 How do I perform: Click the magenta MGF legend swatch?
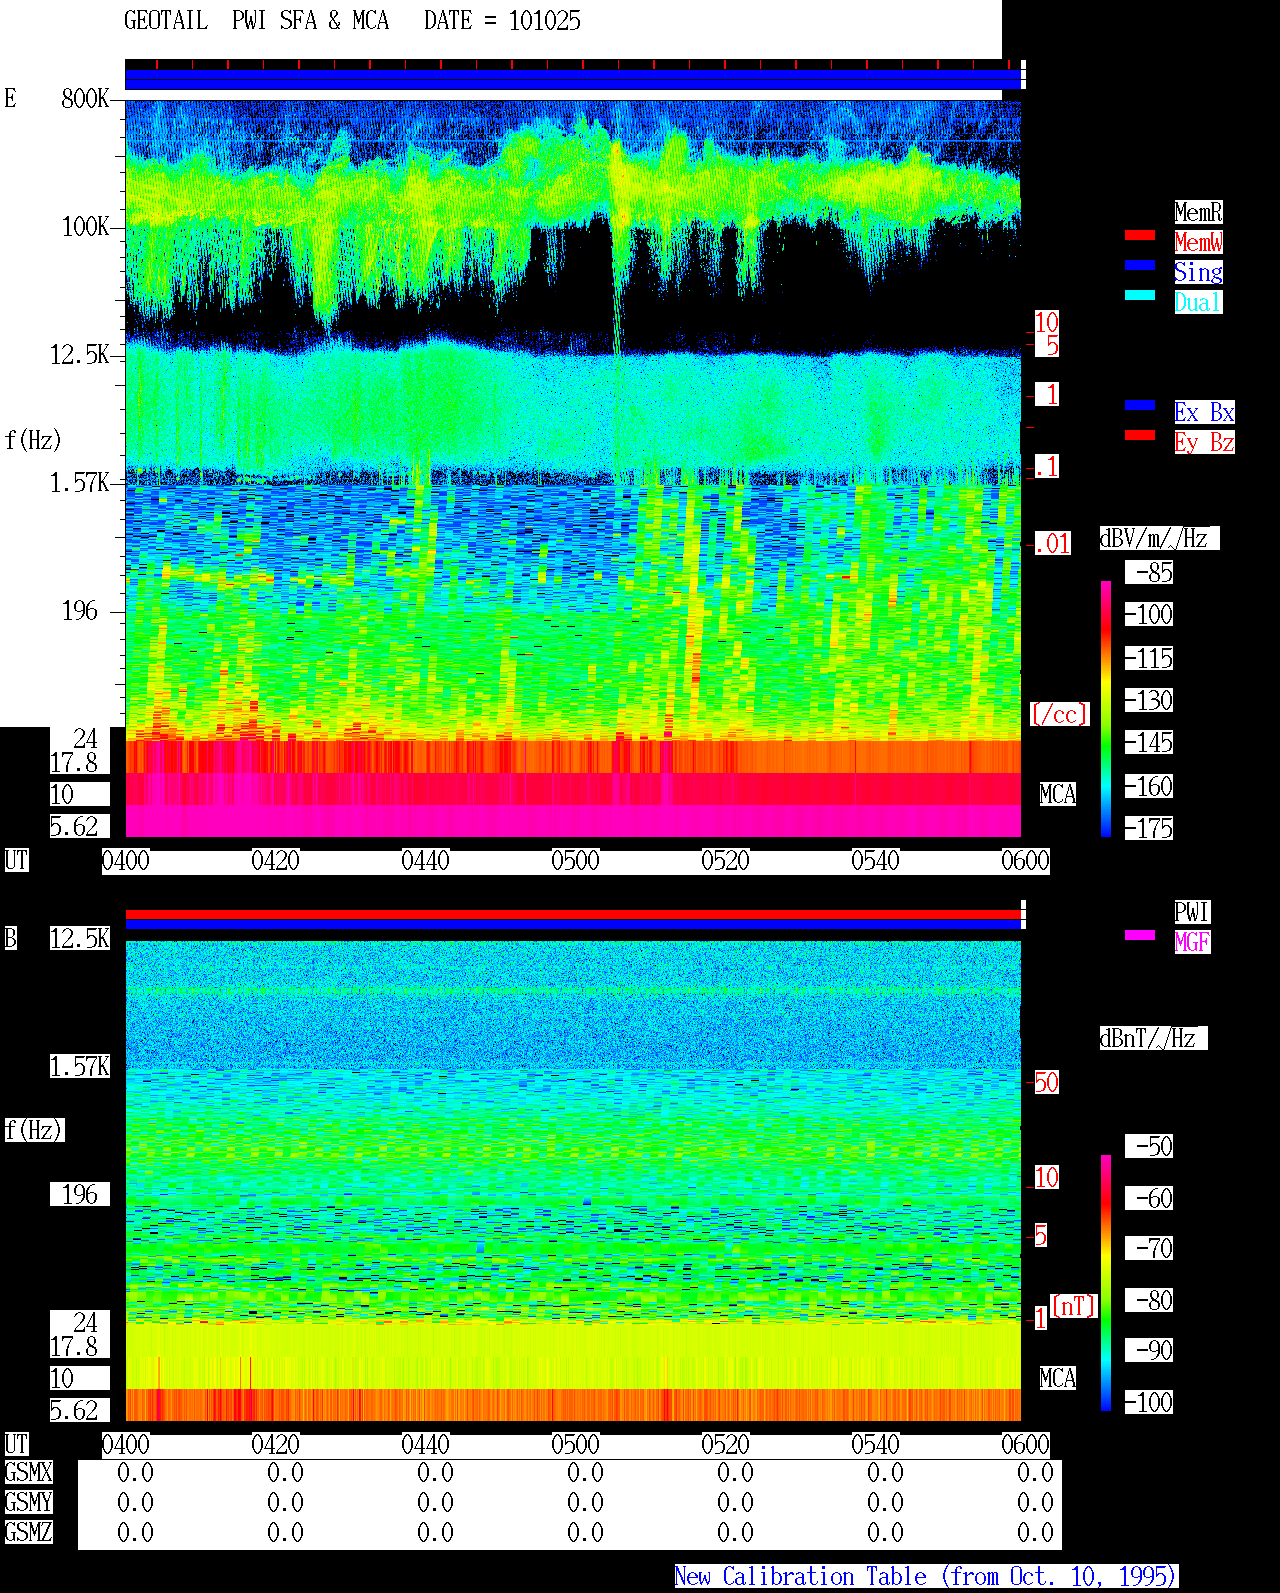pyautogui.click(x=1140, y=935)
